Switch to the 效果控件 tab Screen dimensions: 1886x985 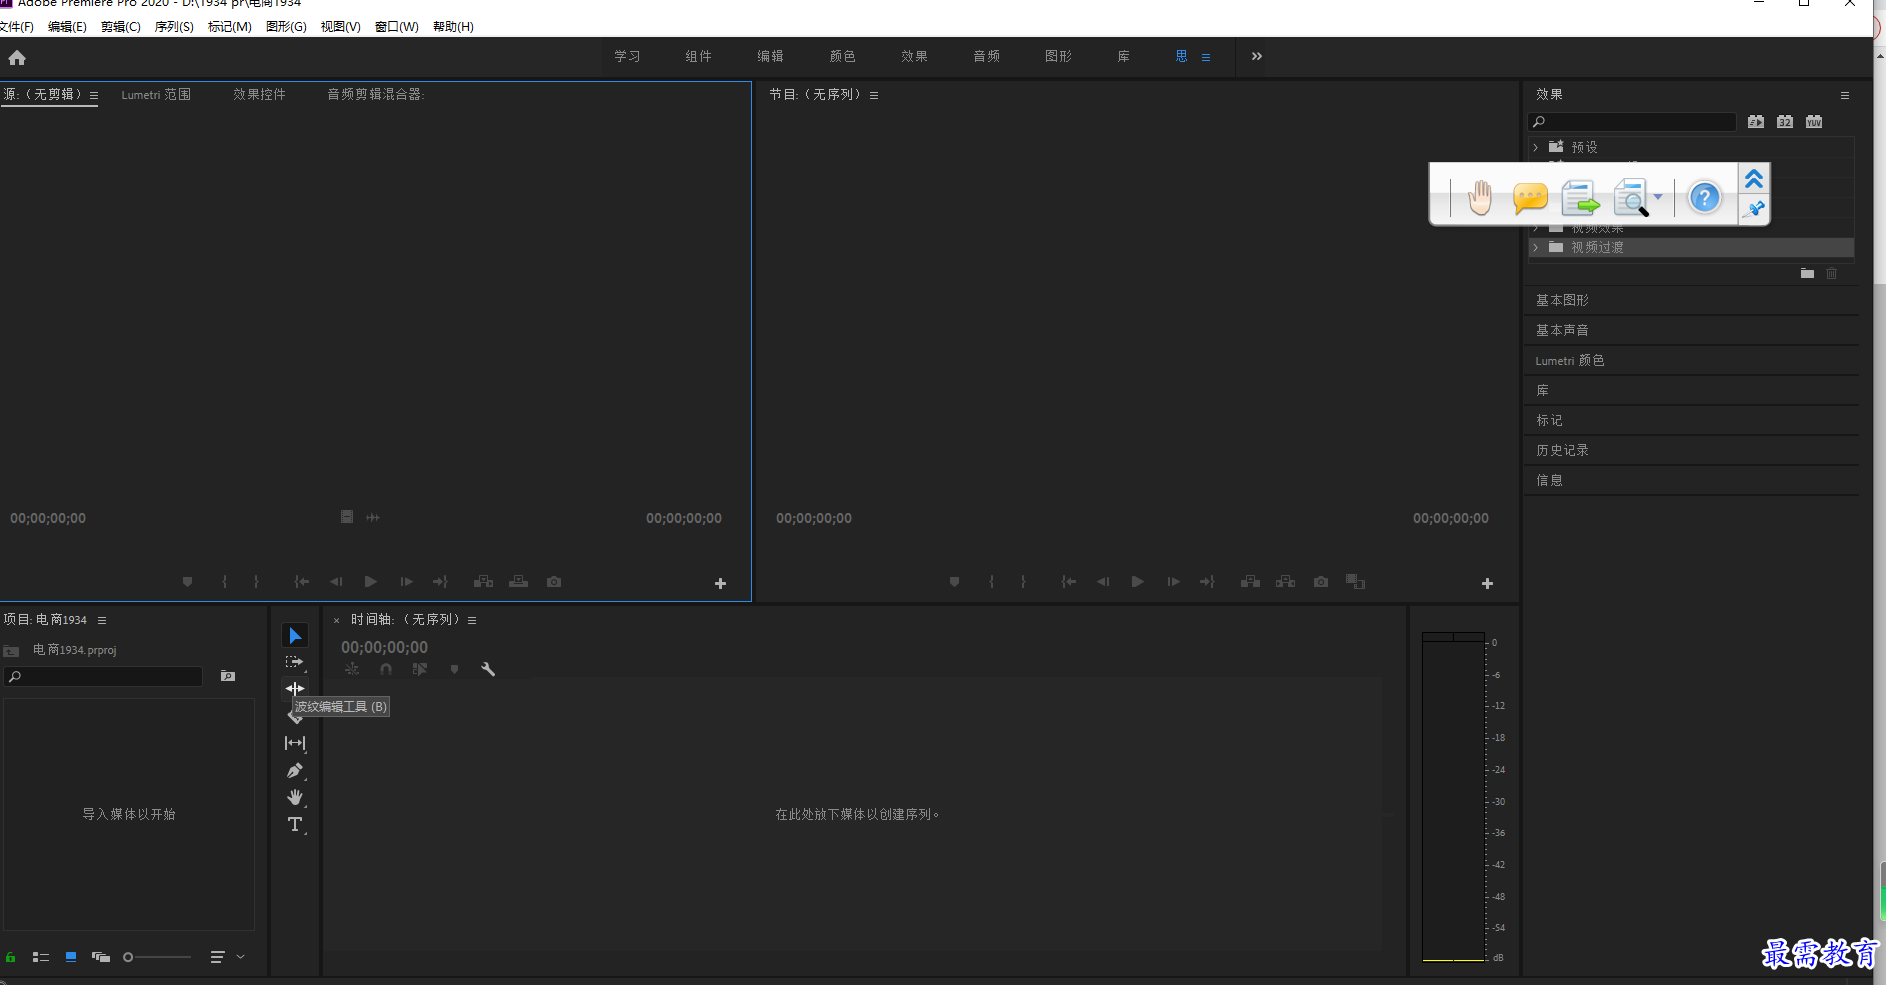259,95
